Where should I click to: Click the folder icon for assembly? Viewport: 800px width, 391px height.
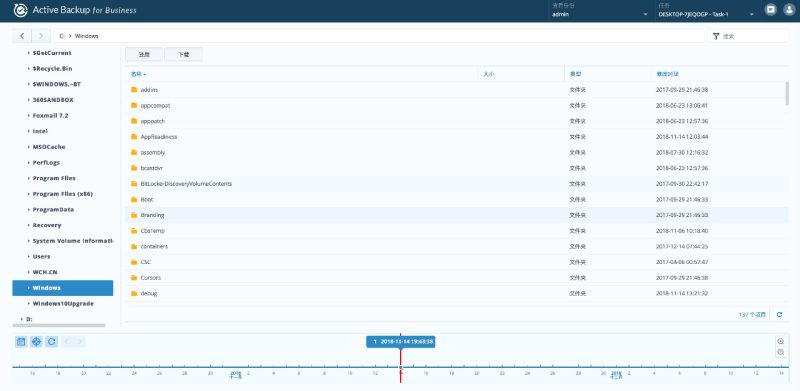point(134,153)
